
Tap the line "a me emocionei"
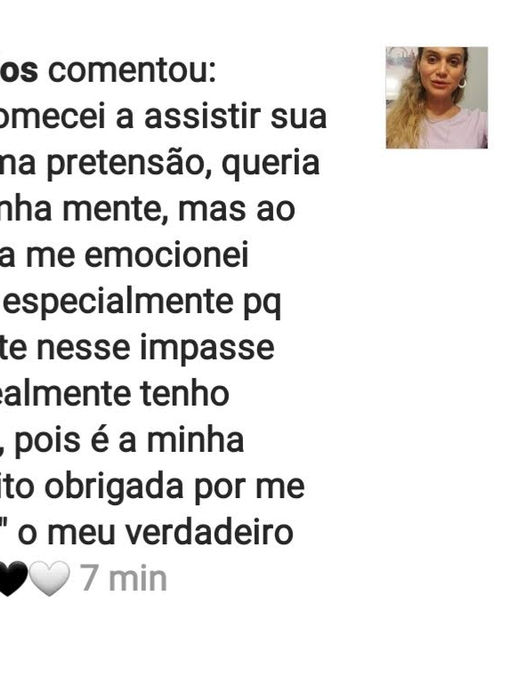pyautogui.click(x=124, y=256)
